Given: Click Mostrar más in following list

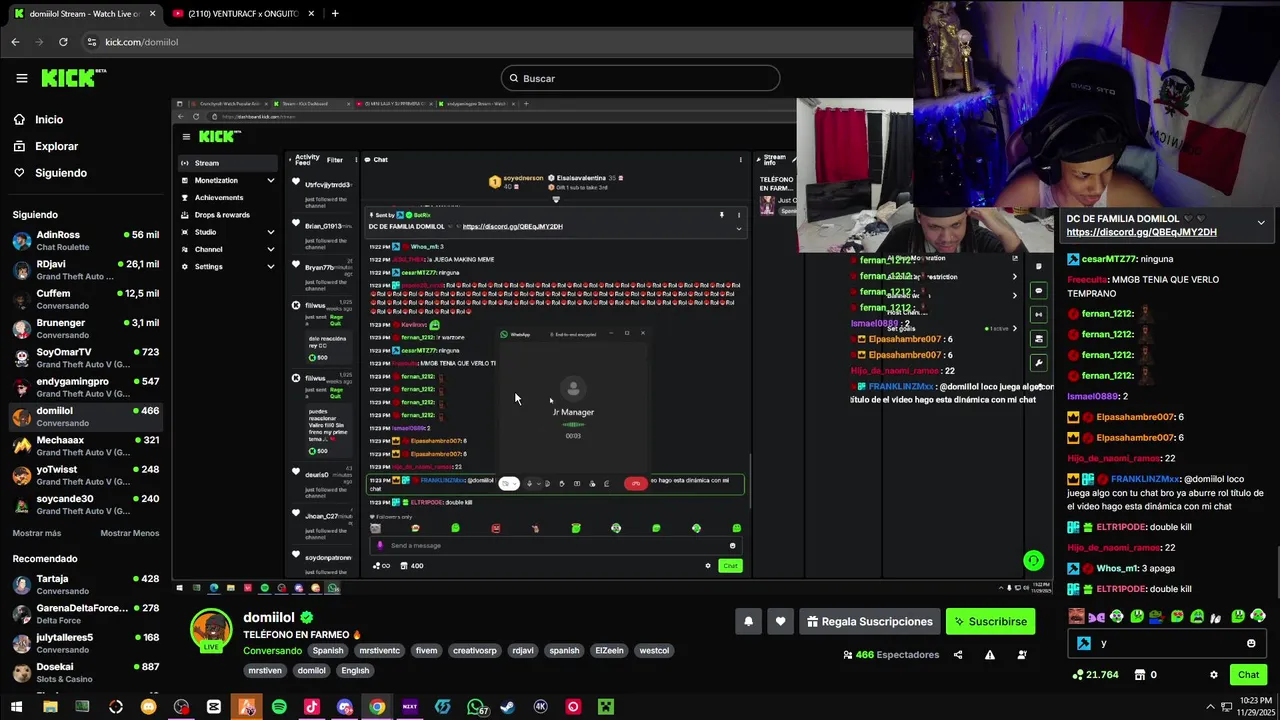Looking at the screenshot, I should (37, 533).
